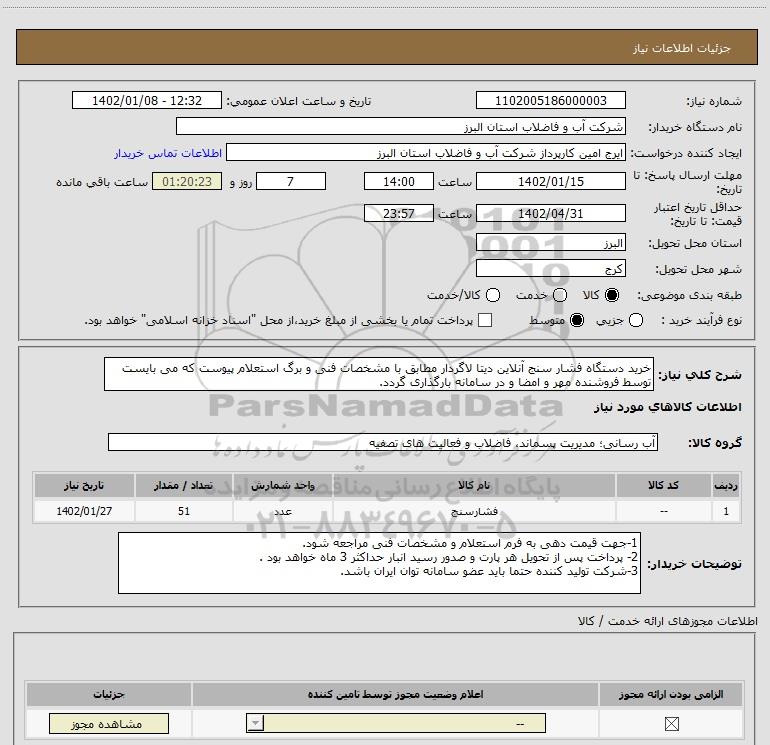The image size is (770, 745).
Task: Click the جزئیات اطلاعات نیاز header bar
Action: point(386,47)
